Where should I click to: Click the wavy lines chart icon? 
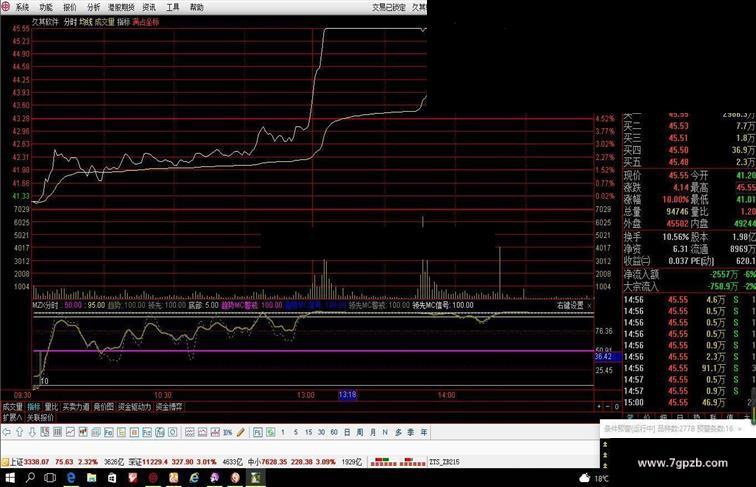[x=190, y=432]
